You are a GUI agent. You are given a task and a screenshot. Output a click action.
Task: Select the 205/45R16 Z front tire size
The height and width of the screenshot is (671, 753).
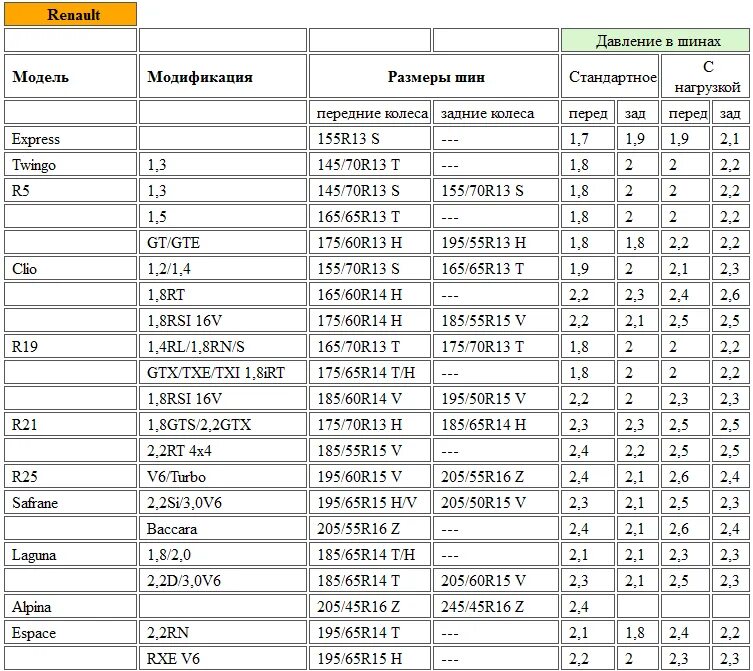tap(369, 606)
